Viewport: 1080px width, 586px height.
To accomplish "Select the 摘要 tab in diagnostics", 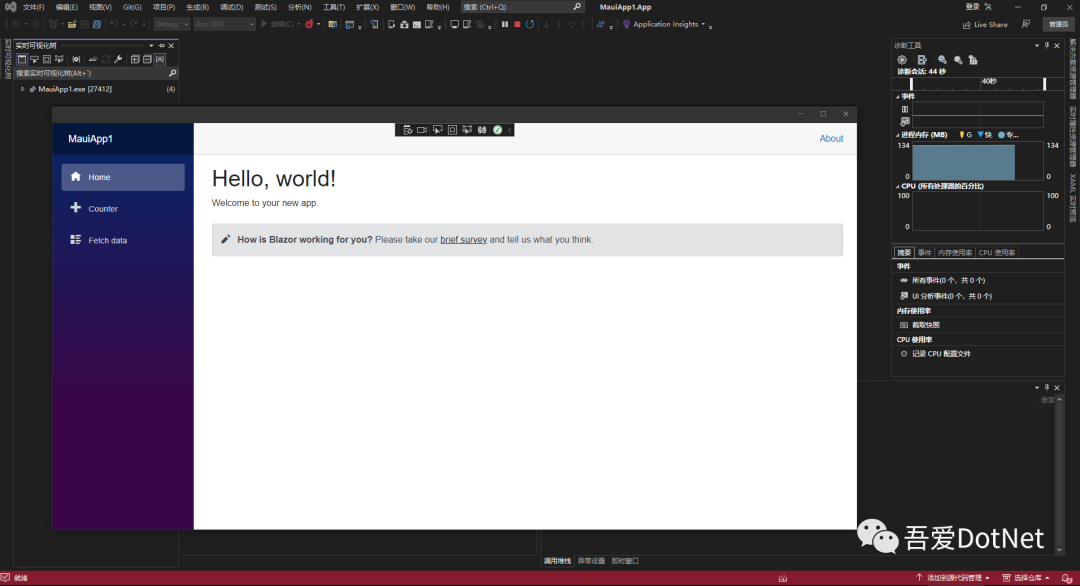I will click(904, 253).
